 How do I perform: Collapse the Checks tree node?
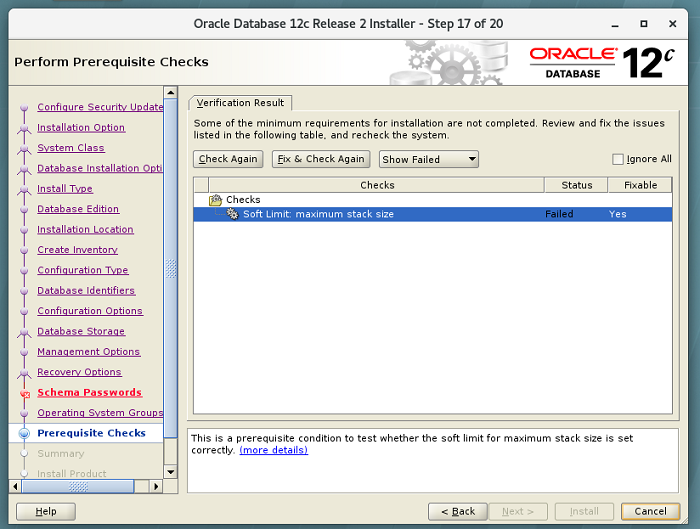click(201, 200)
